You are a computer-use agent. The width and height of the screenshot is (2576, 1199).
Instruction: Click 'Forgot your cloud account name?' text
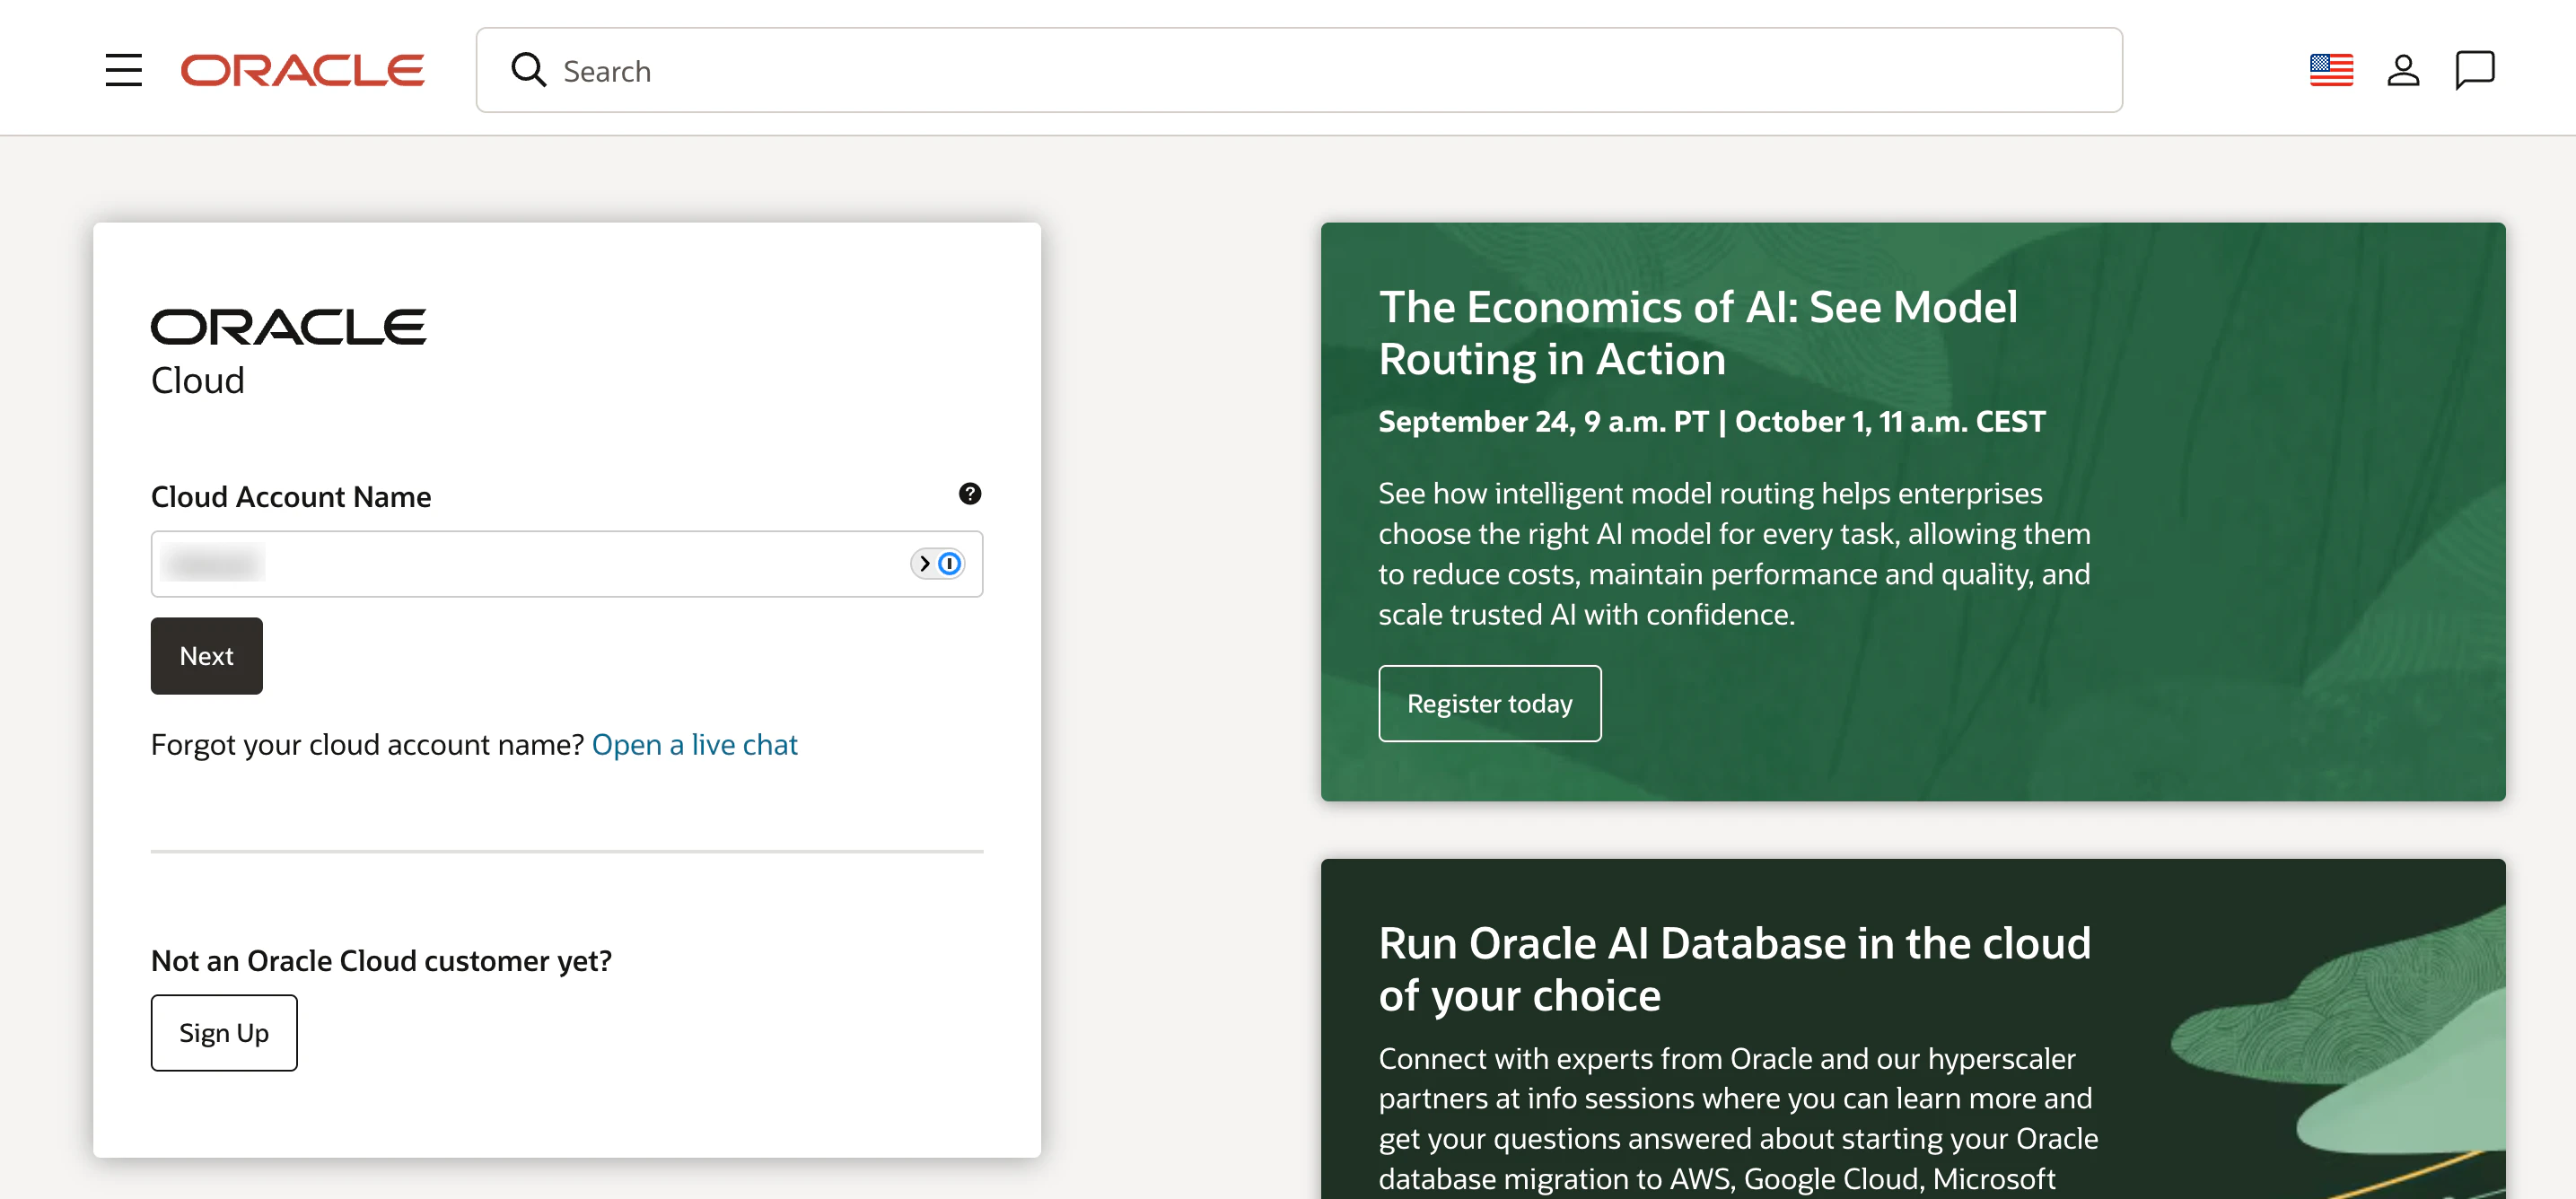pos(367,744)
